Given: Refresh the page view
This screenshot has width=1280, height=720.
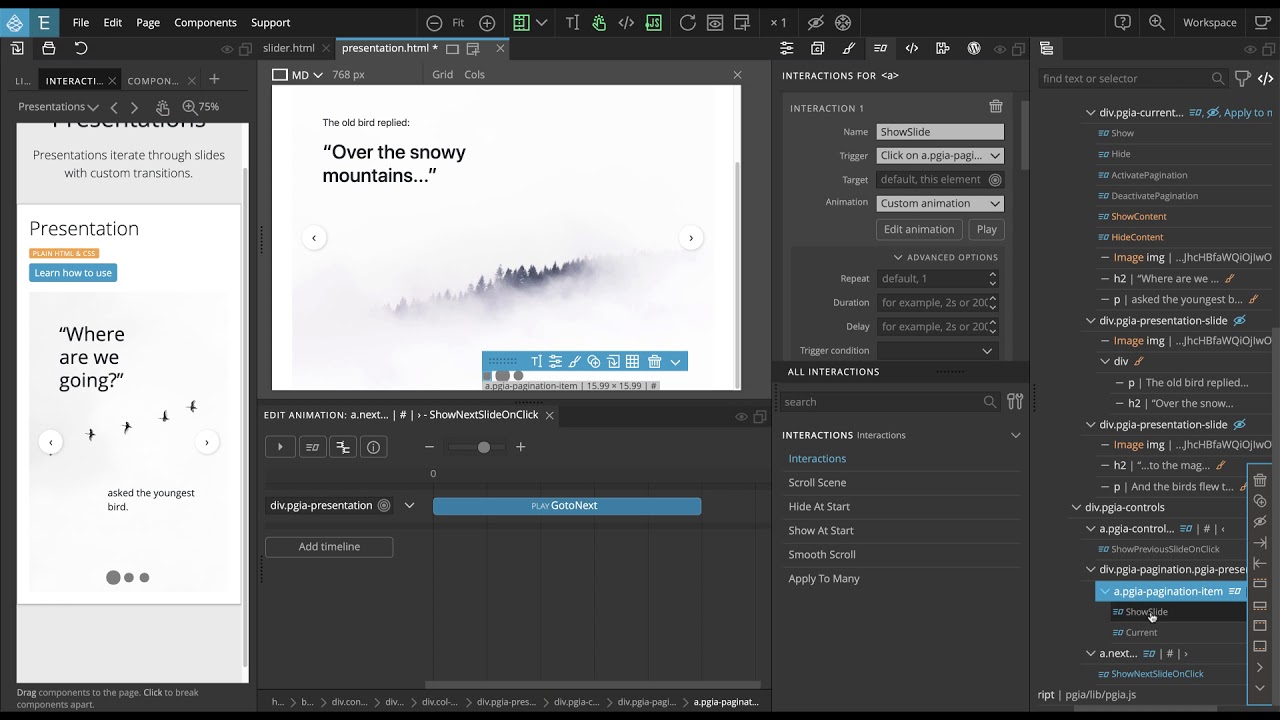Looking at the screenshot, I should (x=687, y=22).
